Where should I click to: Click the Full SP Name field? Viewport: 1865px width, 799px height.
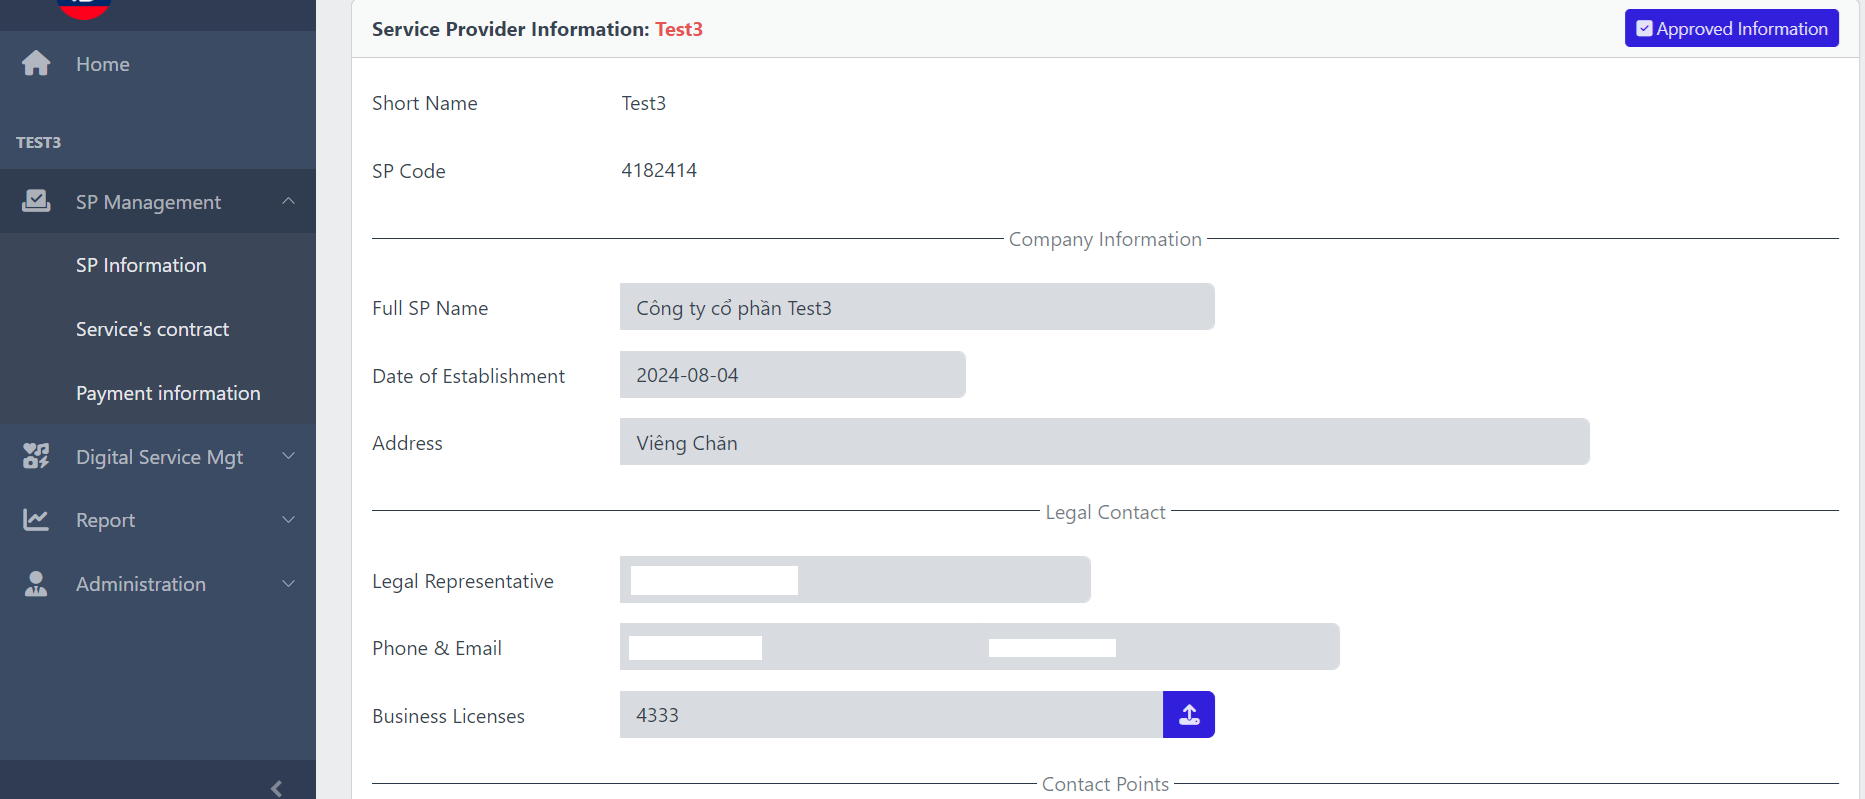(916, 307)
